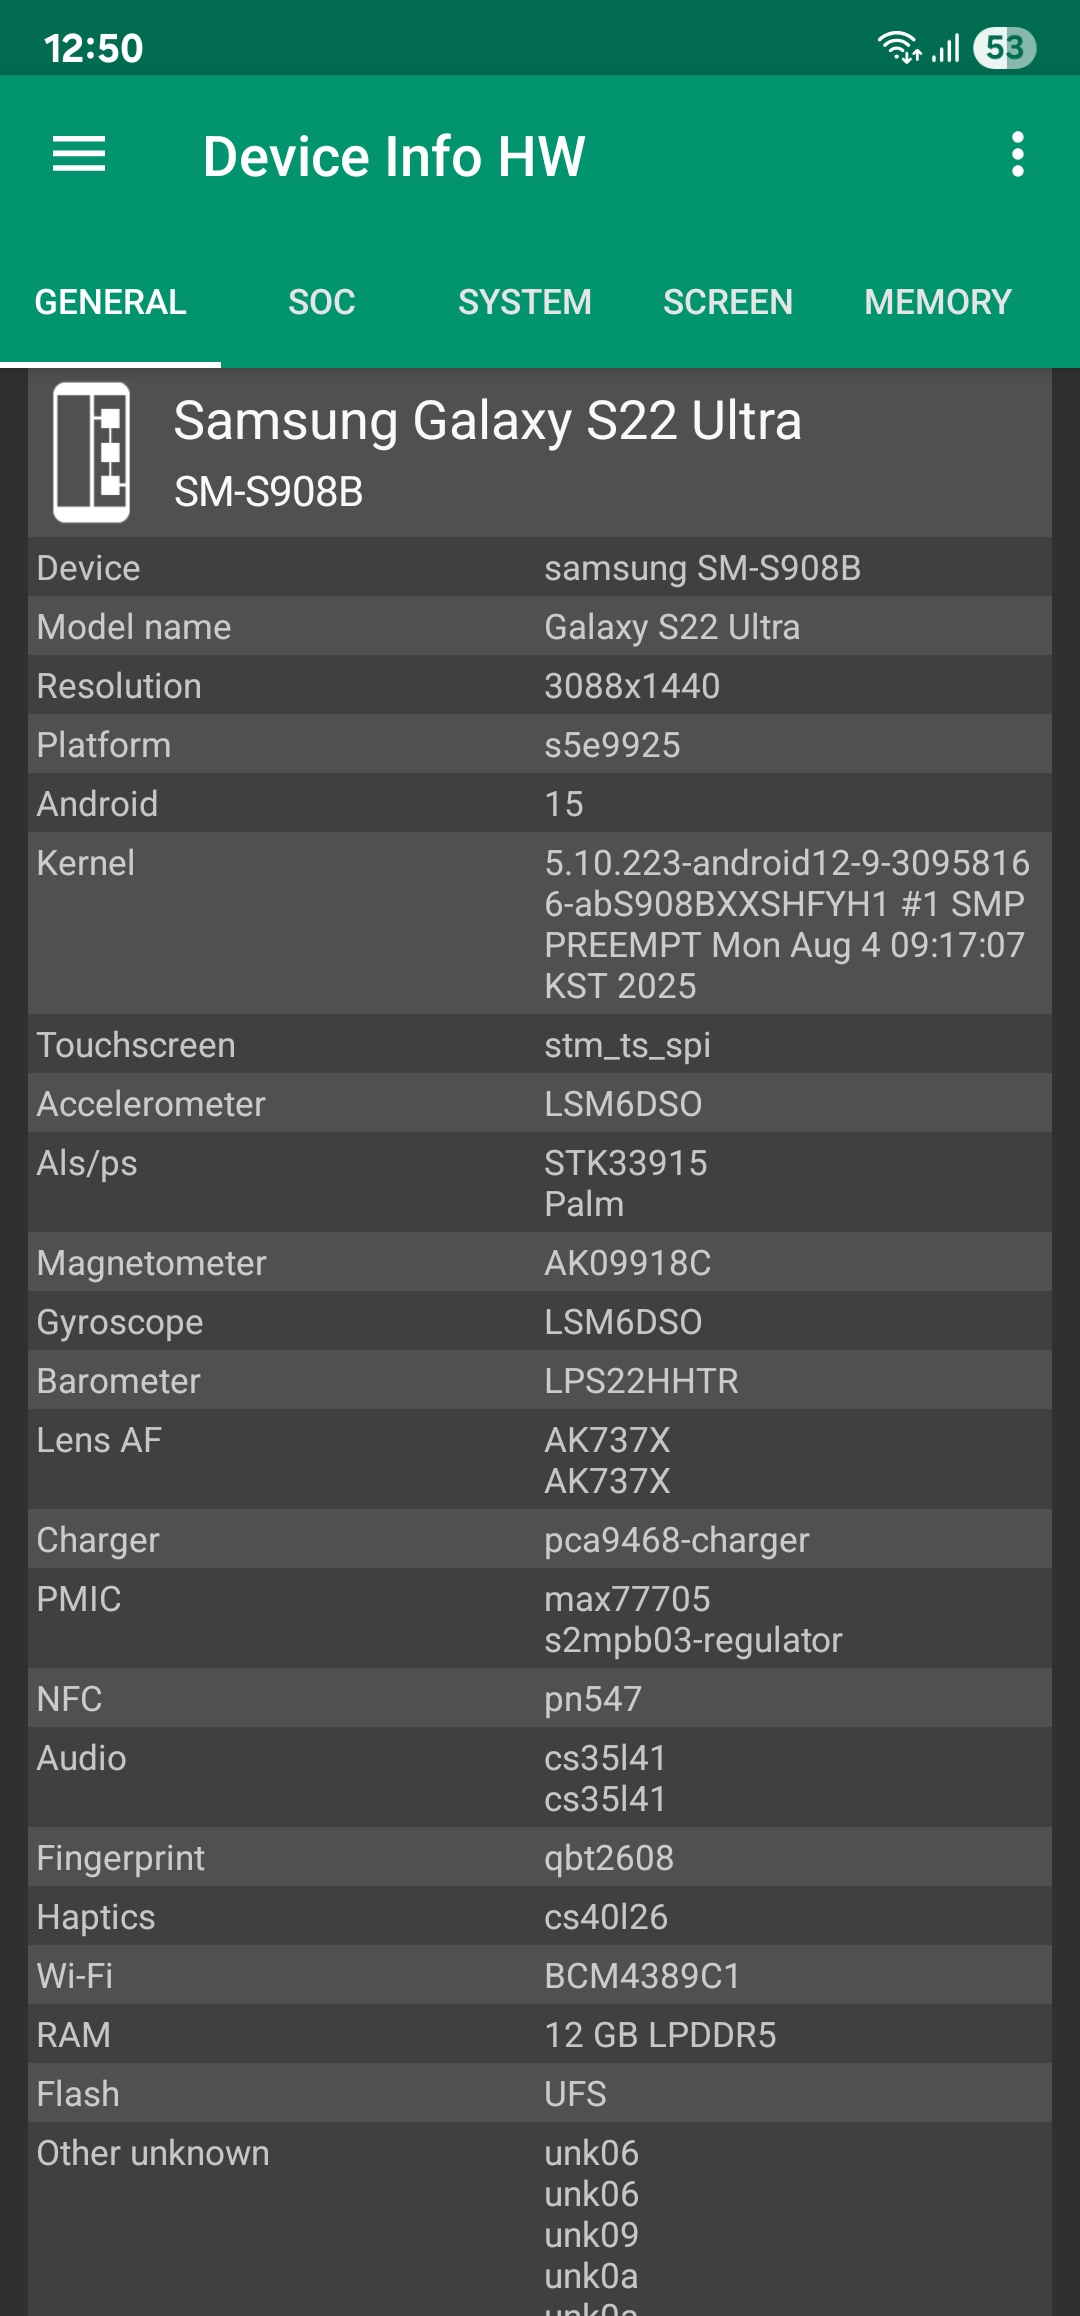
Task: Tap the cellular signal strength icon
Action: [946, 47]
